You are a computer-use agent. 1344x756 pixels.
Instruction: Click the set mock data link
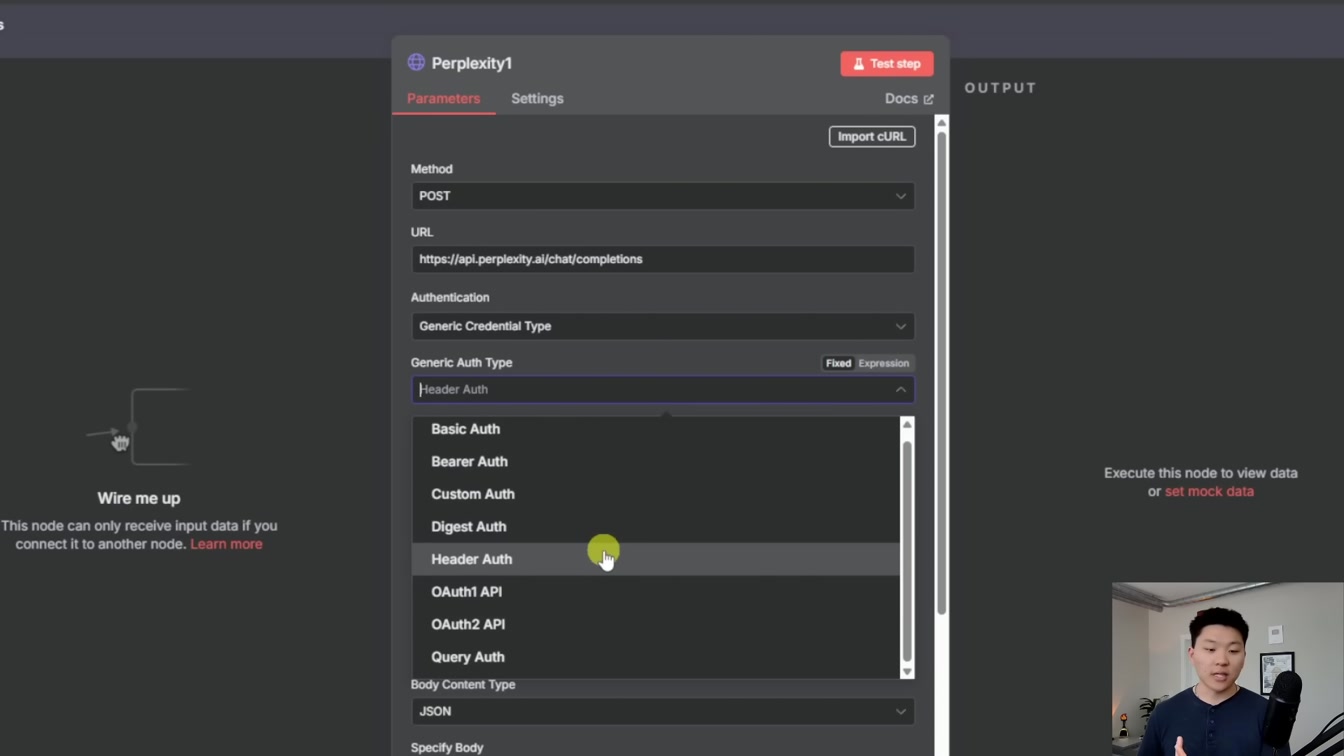point(1209,492)
